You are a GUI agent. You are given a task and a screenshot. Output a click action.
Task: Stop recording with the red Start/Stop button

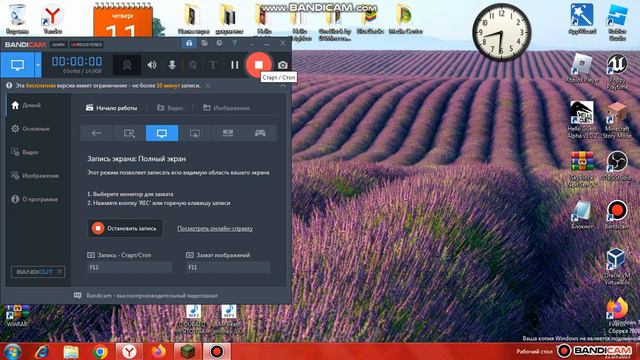[x=259, y=64]
